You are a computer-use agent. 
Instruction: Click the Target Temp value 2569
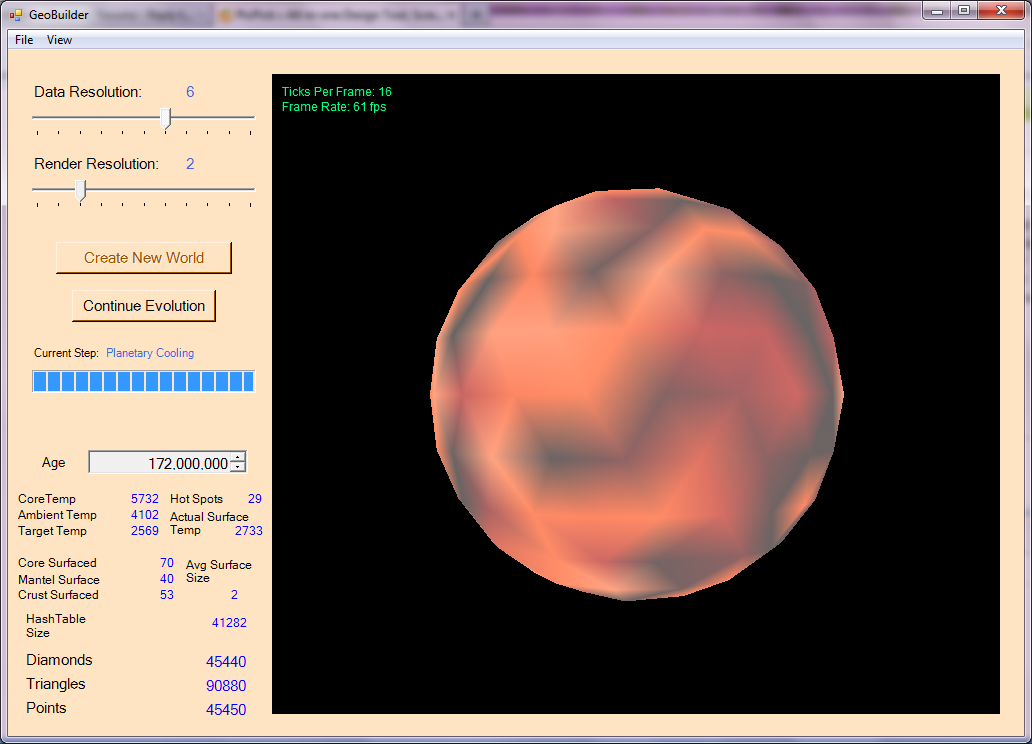point(145,531)
